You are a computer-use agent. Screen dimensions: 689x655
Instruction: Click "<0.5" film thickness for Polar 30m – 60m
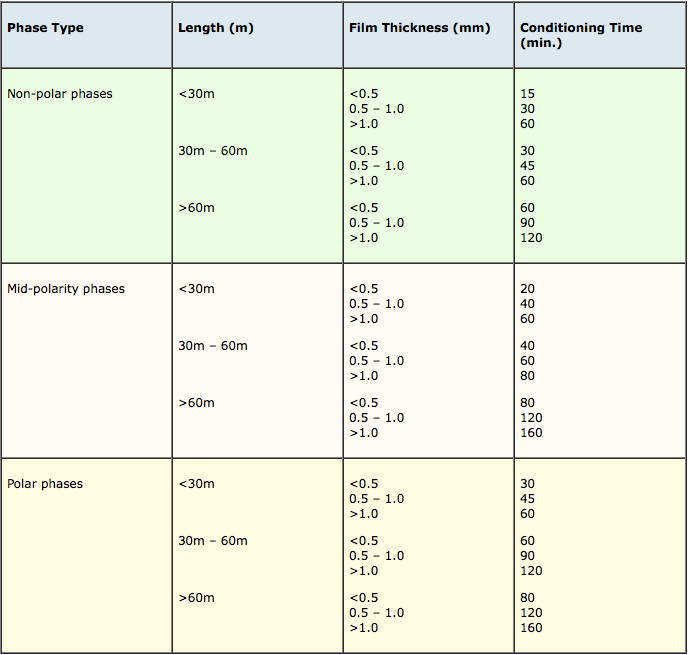[x=364, y=541]
